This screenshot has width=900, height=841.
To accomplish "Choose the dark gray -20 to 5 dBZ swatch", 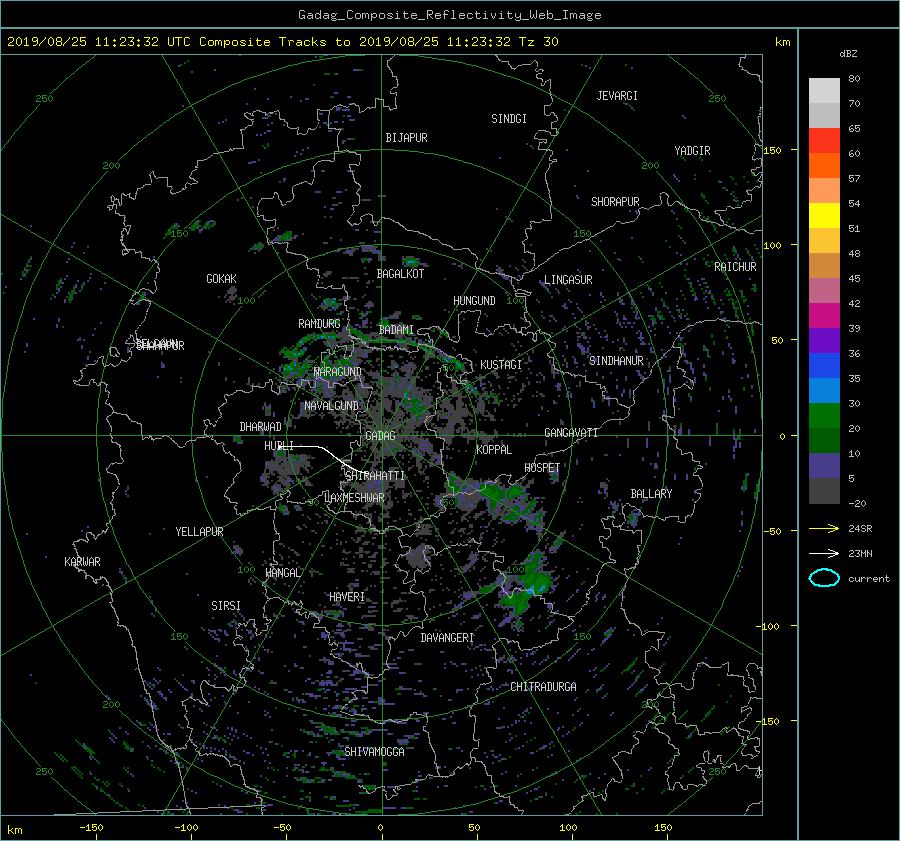I will pos(824,491).
